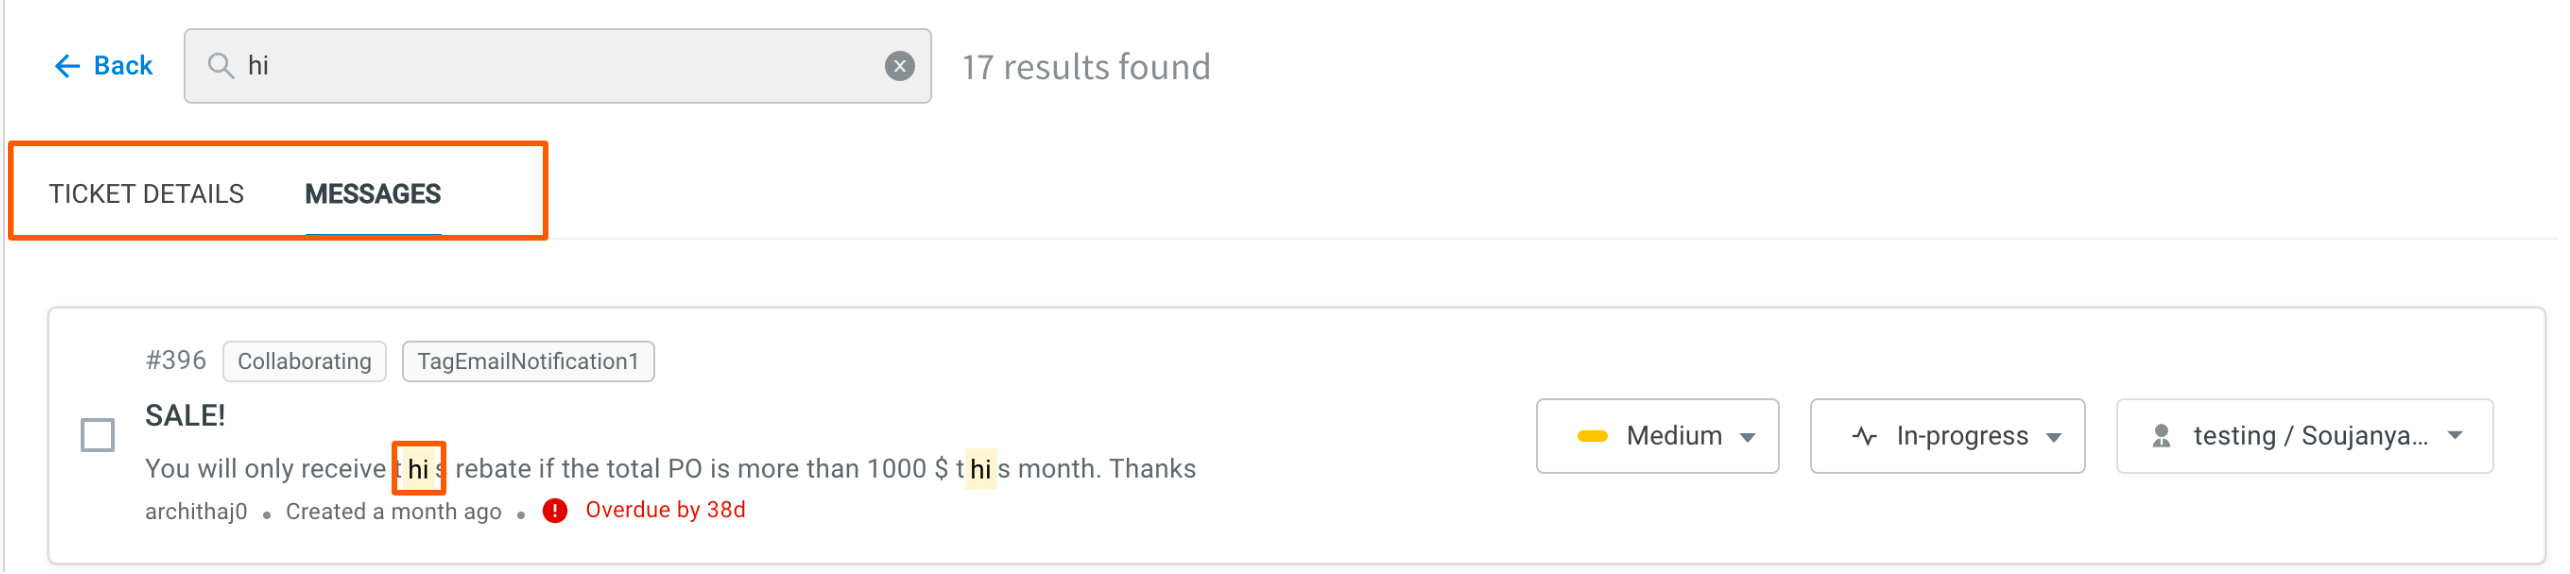Focus the search input containing hi

click(x=558, y=66)
